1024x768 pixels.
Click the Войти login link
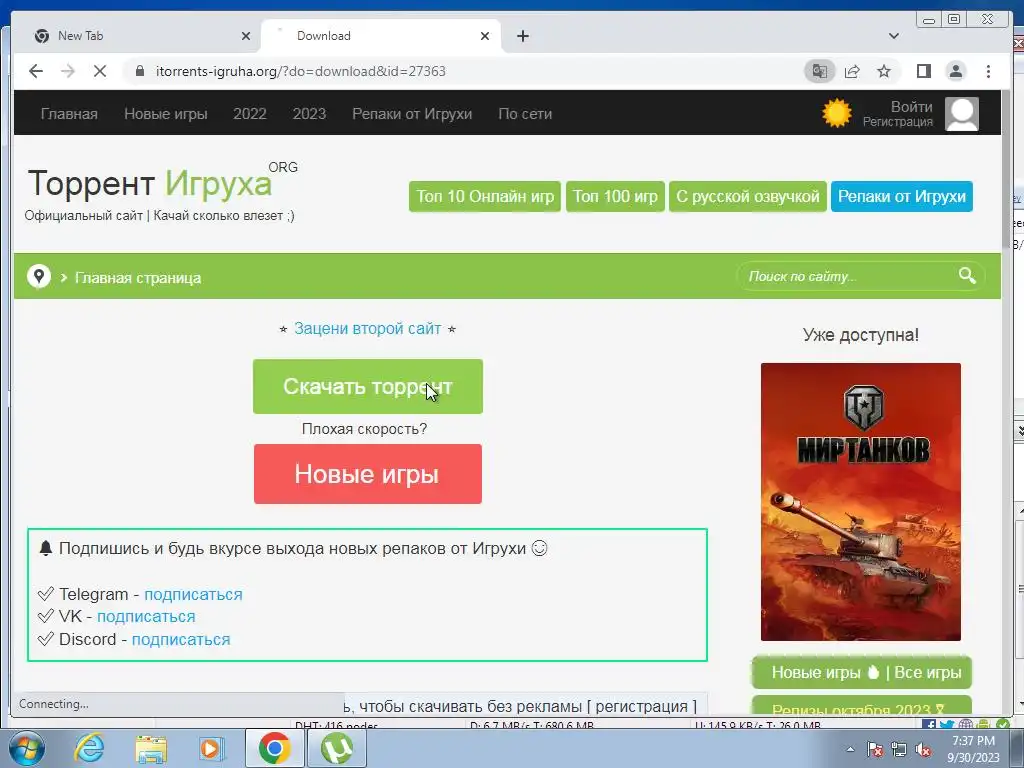[x=912, y=106]
